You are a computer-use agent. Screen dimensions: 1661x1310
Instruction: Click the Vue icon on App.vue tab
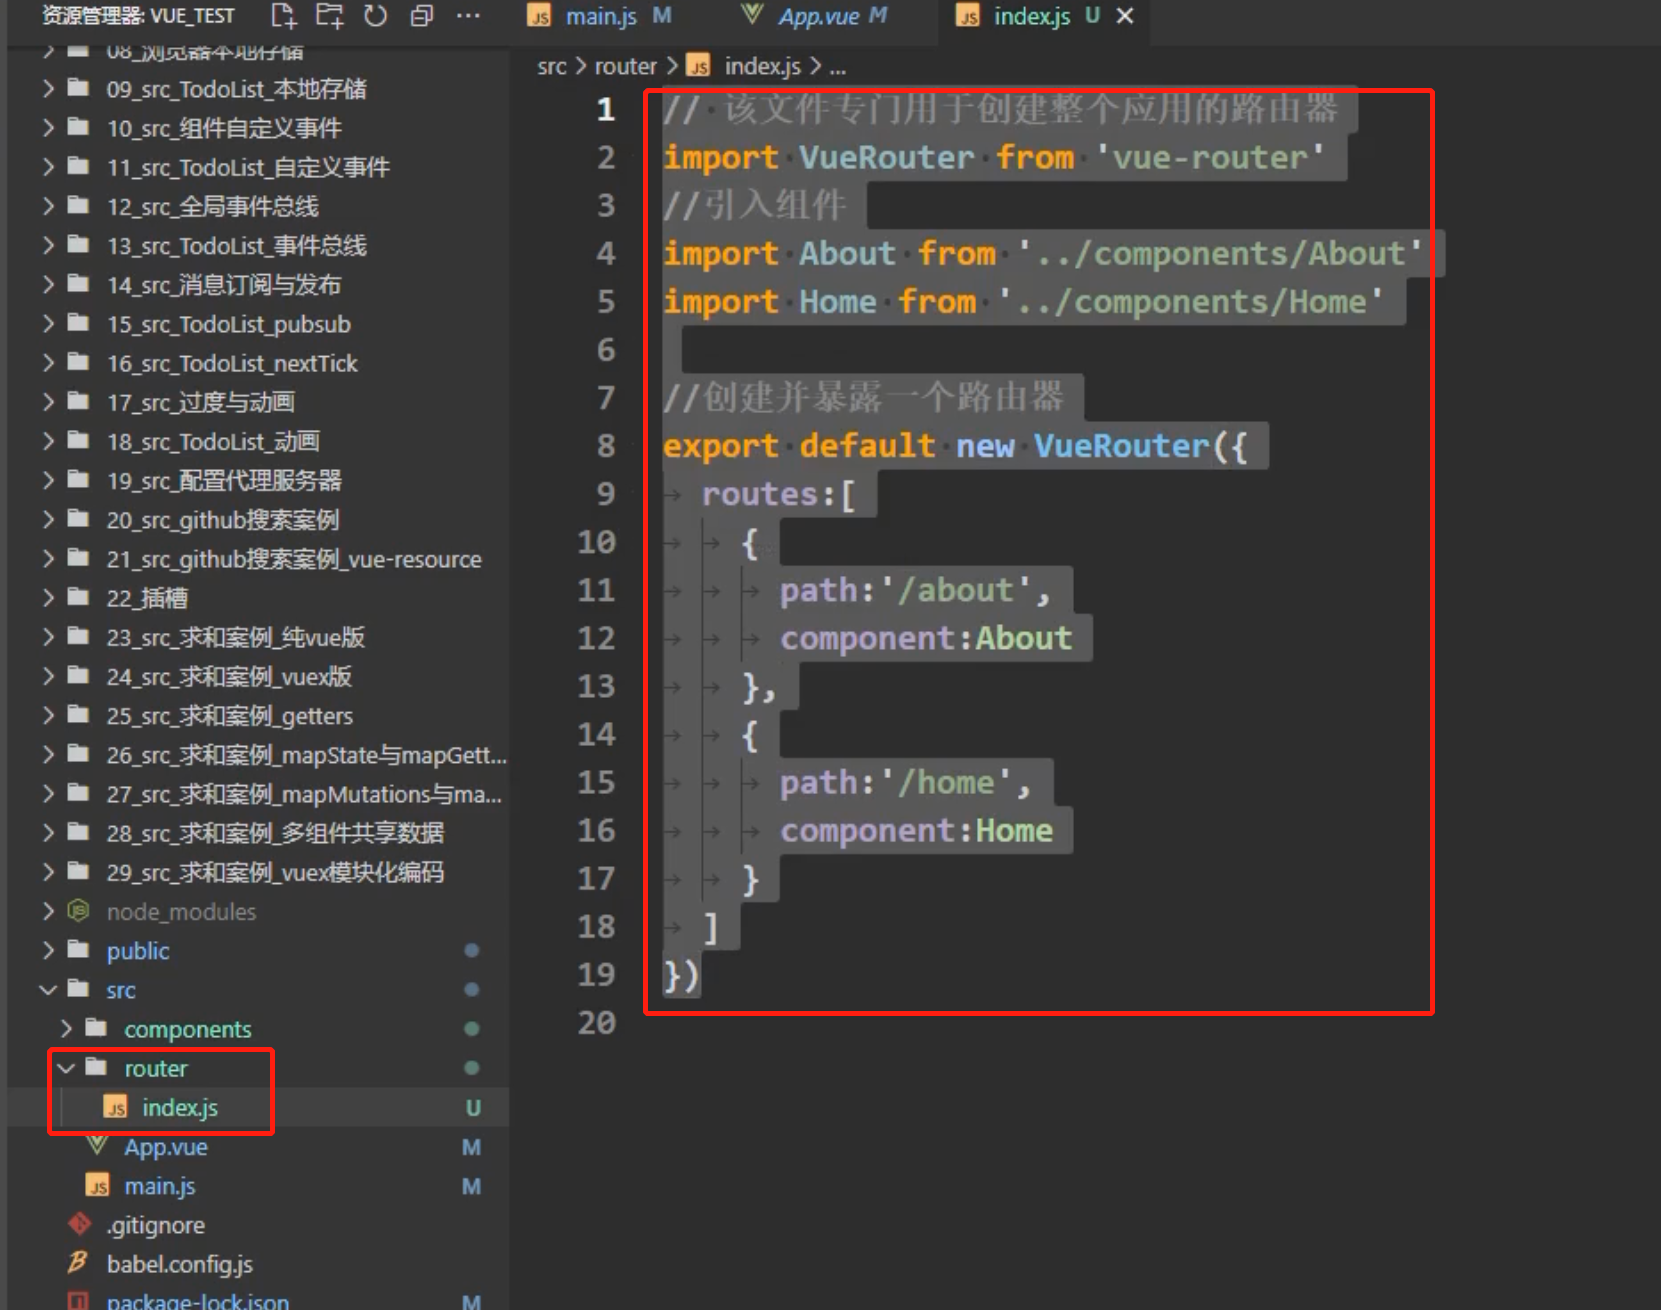[x=752, y=14]
